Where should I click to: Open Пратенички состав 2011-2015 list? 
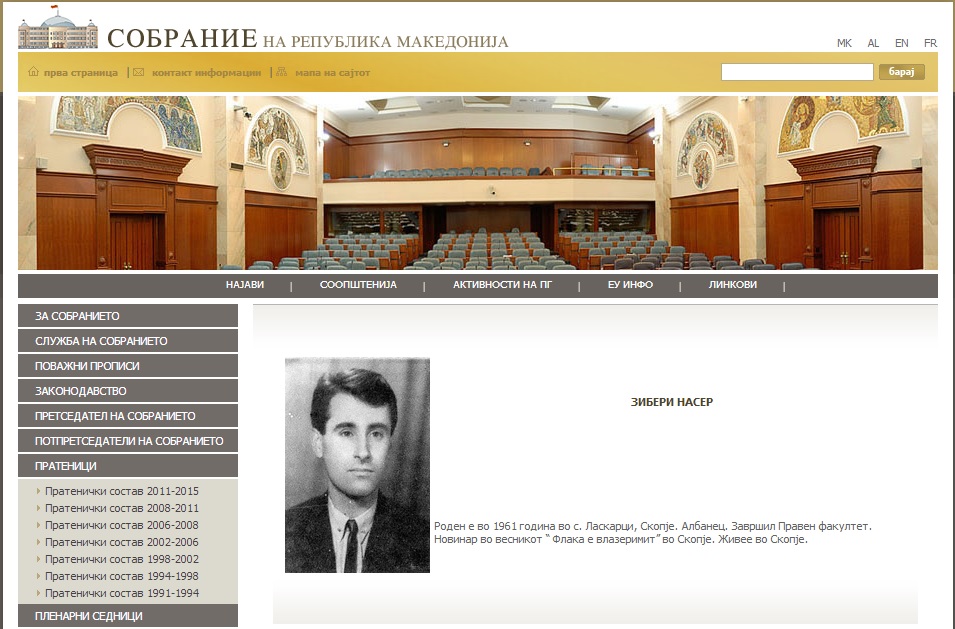tap(122, 491)
